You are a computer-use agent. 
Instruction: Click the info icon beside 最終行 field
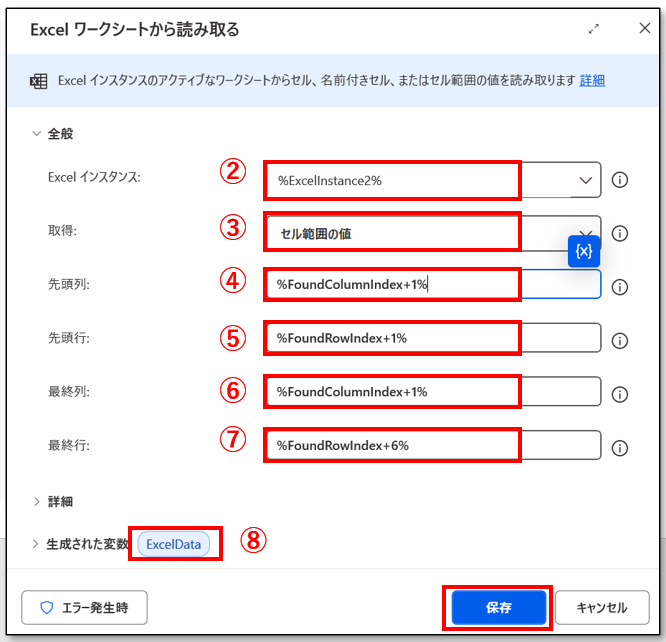click(619, 447)
